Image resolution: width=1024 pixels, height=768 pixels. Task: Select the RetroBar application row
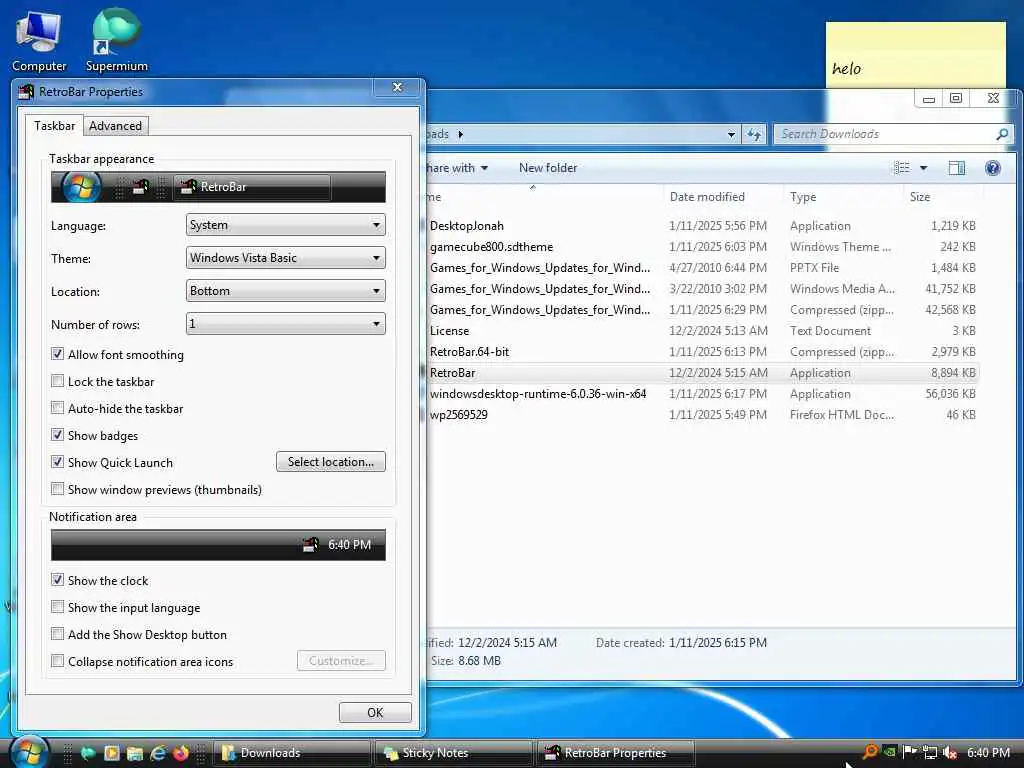(702, 373)
